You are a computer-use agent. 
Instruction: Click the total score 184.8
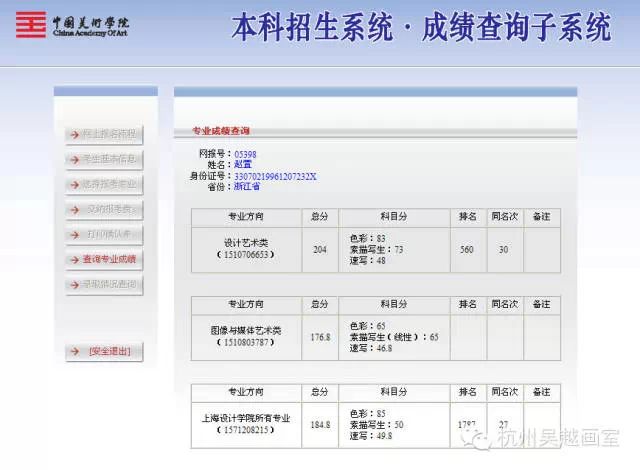[320, 425]
